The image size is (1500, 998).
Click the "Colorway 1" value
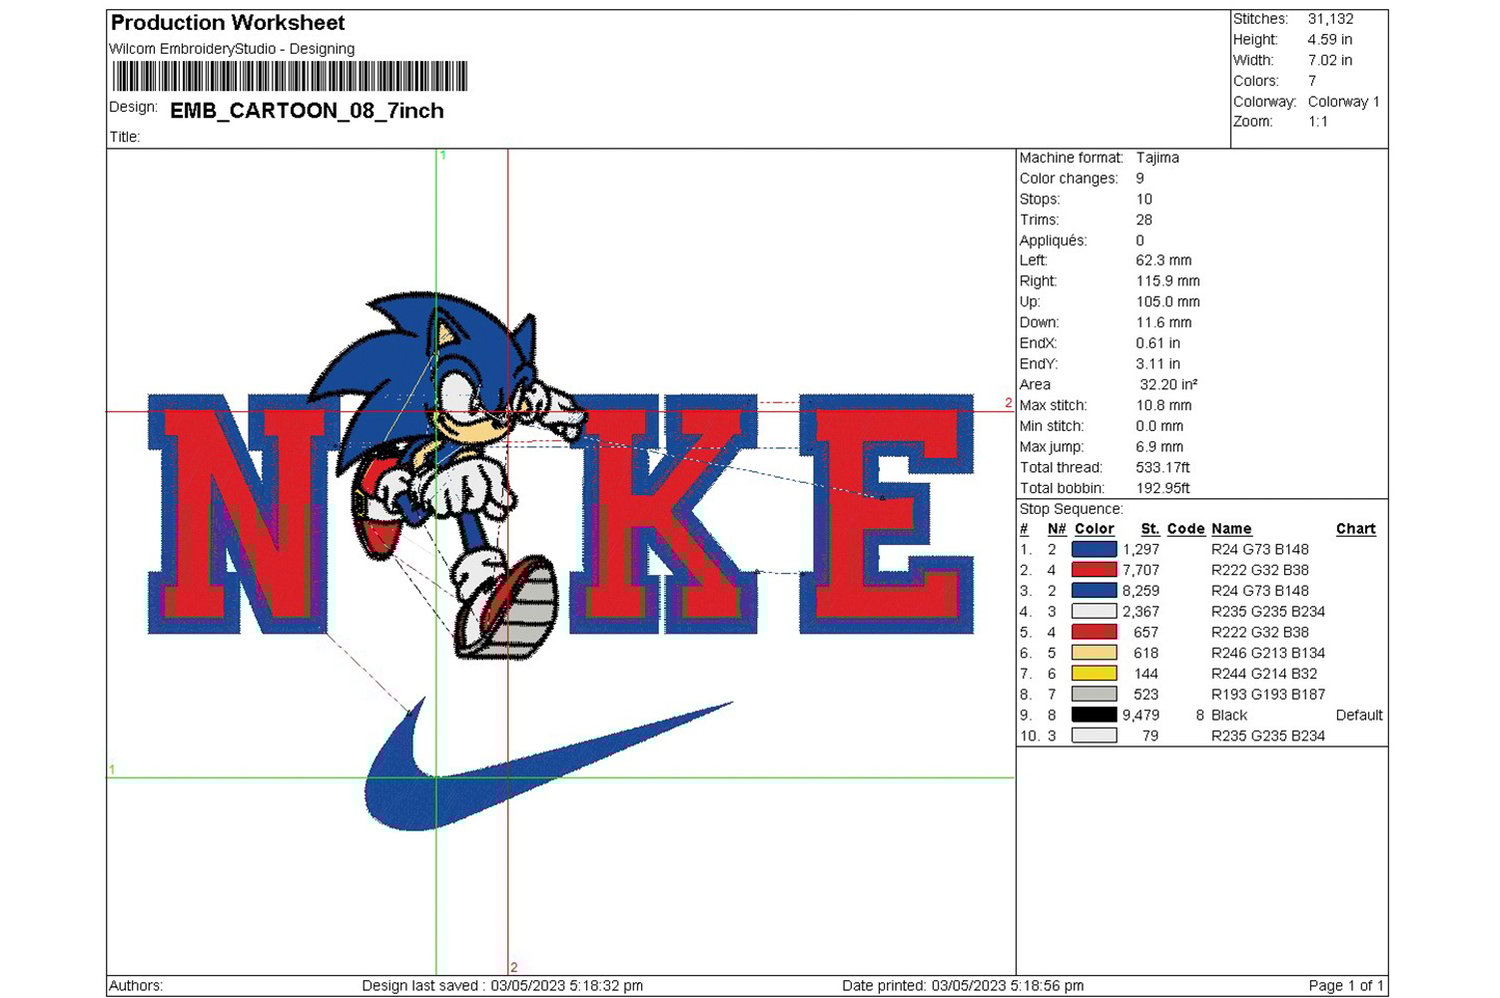(x=1344, y=102)
